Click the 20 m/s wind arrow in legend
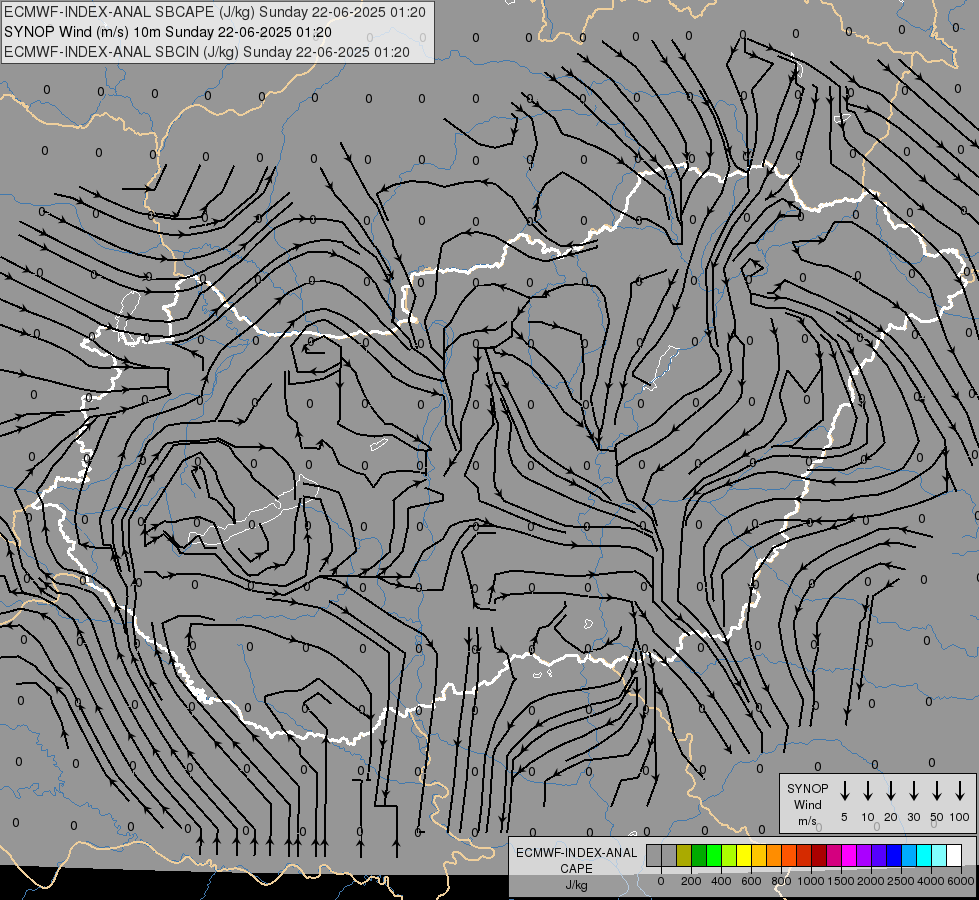Screen dimensions: 979x900 tap(891, 790)
